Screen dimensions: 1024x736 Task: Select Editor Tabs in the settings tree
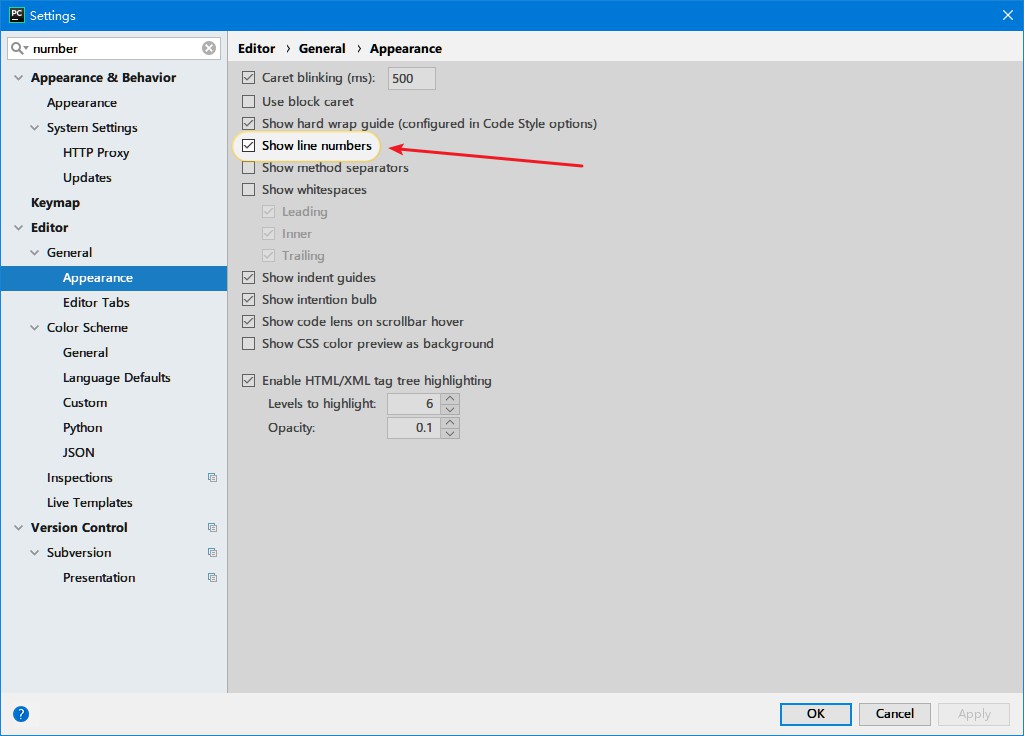(x=96, y=303)
